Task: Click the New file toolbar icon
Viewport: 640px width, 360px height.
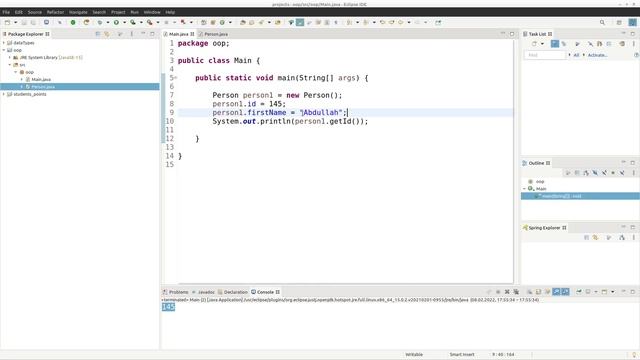Action: [7, 22]
